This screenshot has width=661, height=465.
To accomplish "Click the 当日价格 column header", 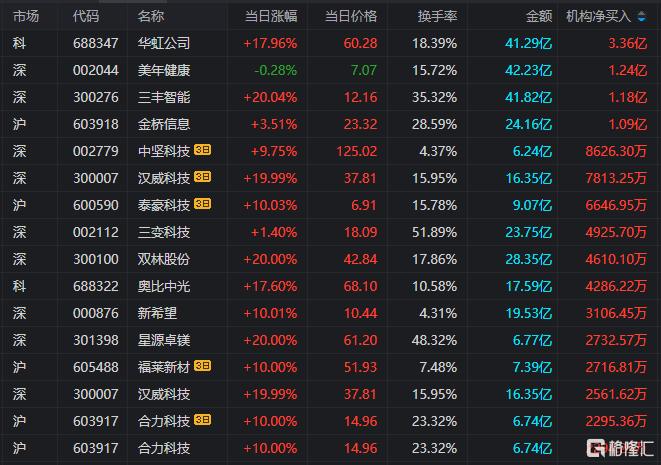I will (351, 16).
